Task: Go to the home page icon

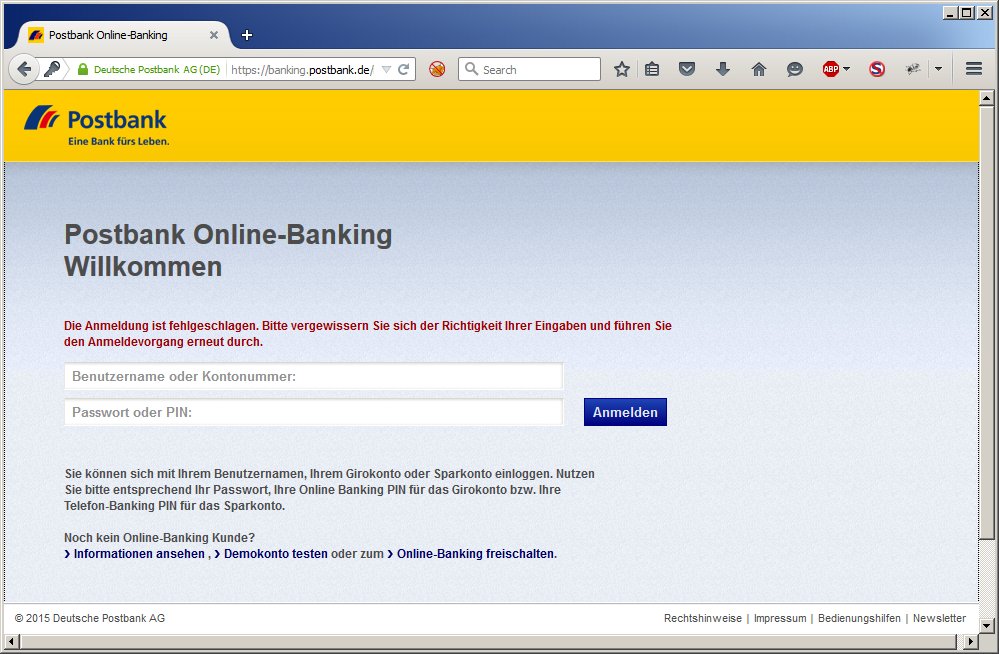Action: click(759, 69)
